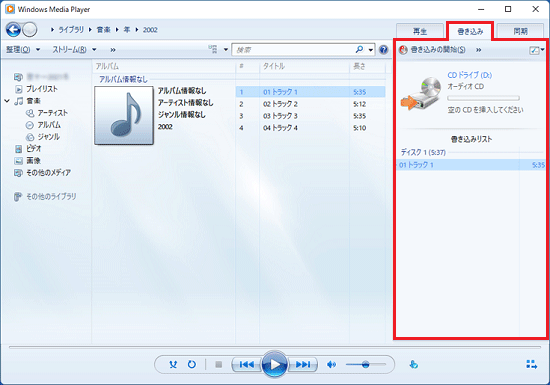Image resolution: width=550 pixels, height=385 pixels.
Task: Select track 04 トラック 4
Action: tap(310, 128)
